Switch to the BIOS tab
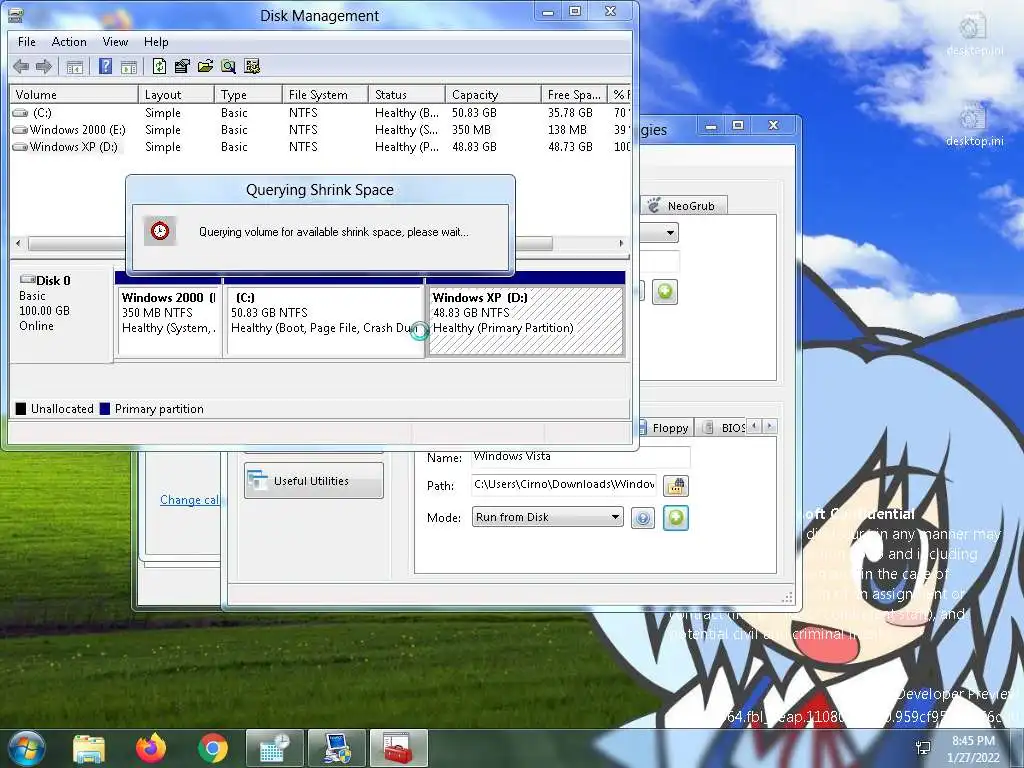The image size is (1024, 768). (722, 428)
